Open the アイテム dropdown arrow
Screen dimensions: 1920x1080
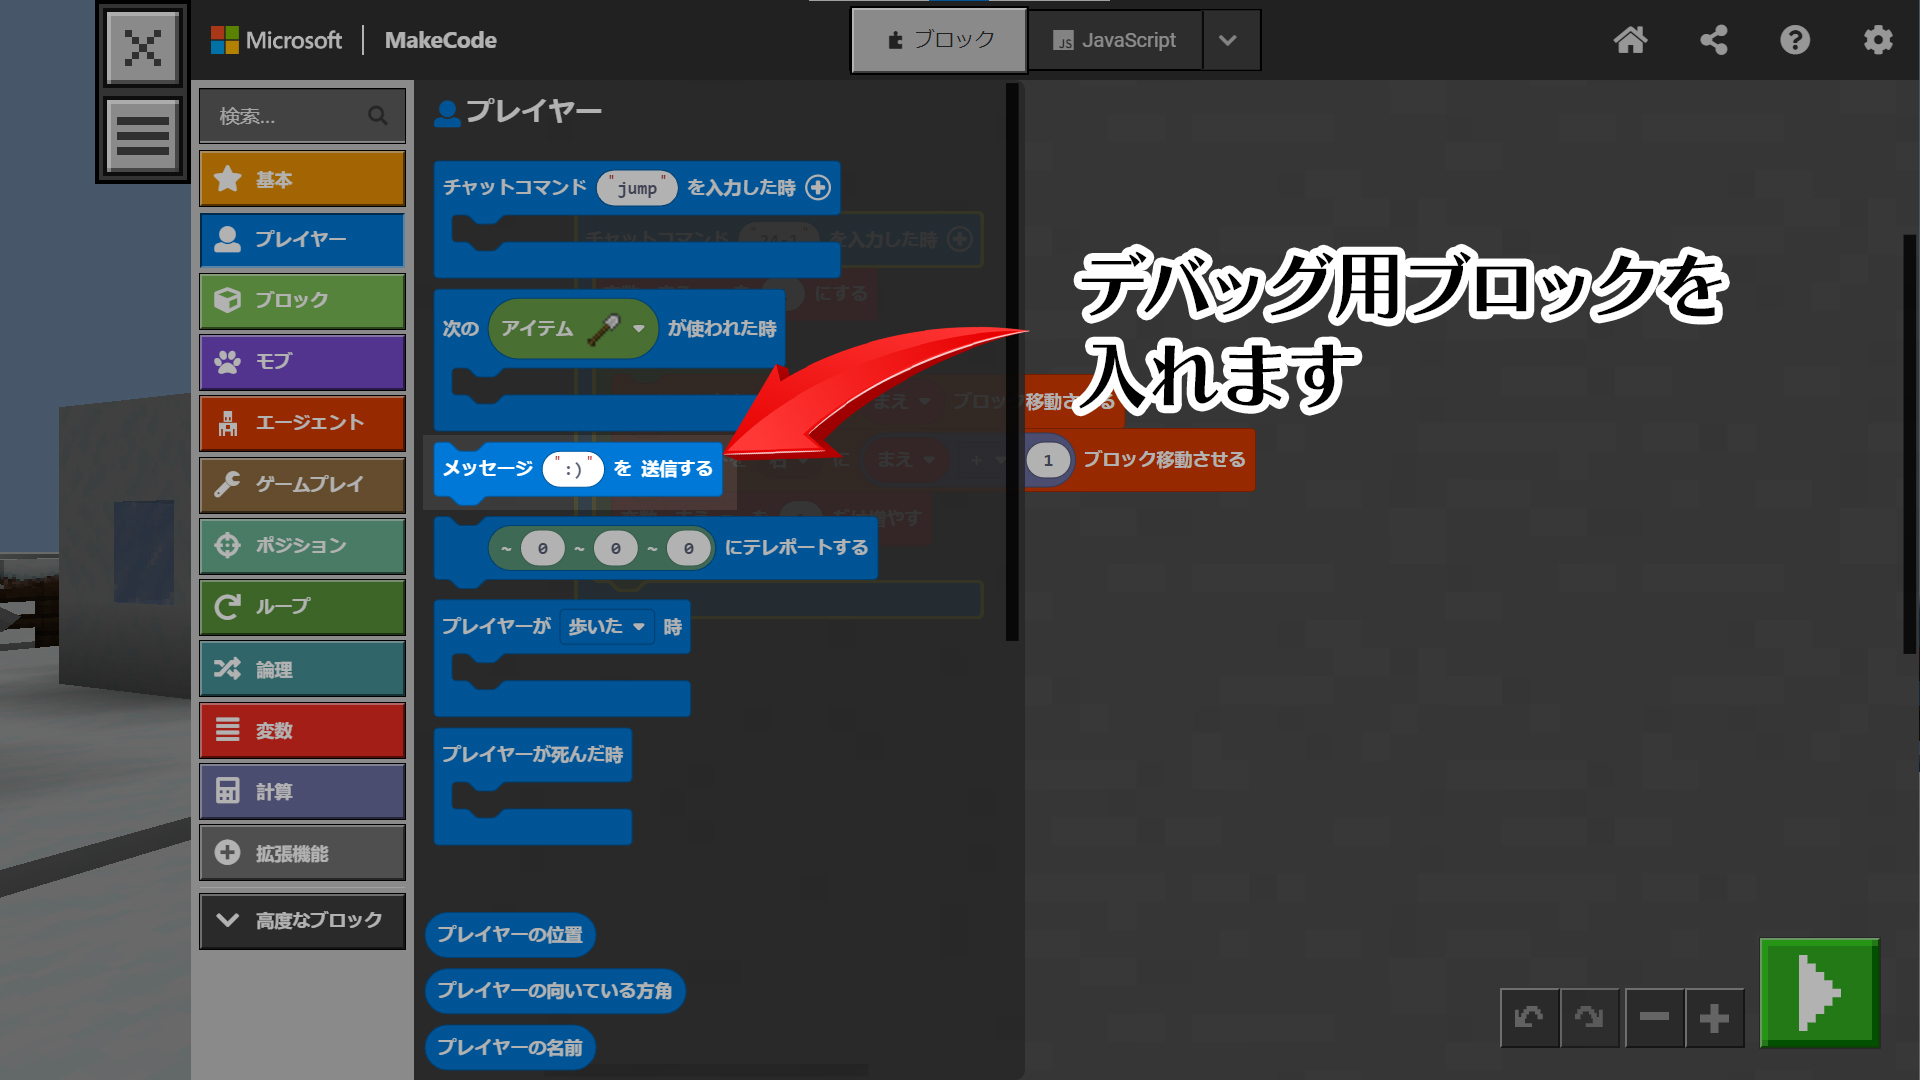click(x=639, y=328)
